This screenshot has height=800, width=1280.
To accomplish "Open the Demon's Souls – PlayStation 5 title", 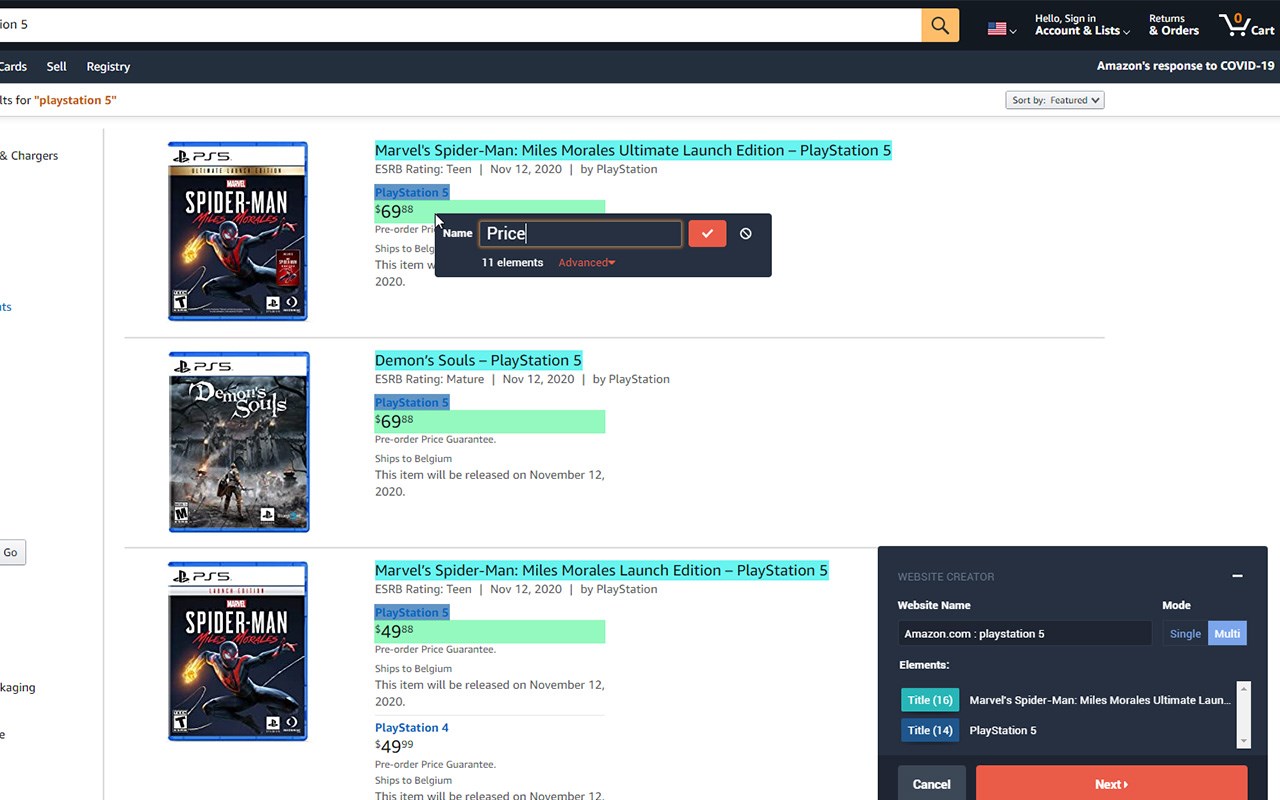I will [478, 360].
